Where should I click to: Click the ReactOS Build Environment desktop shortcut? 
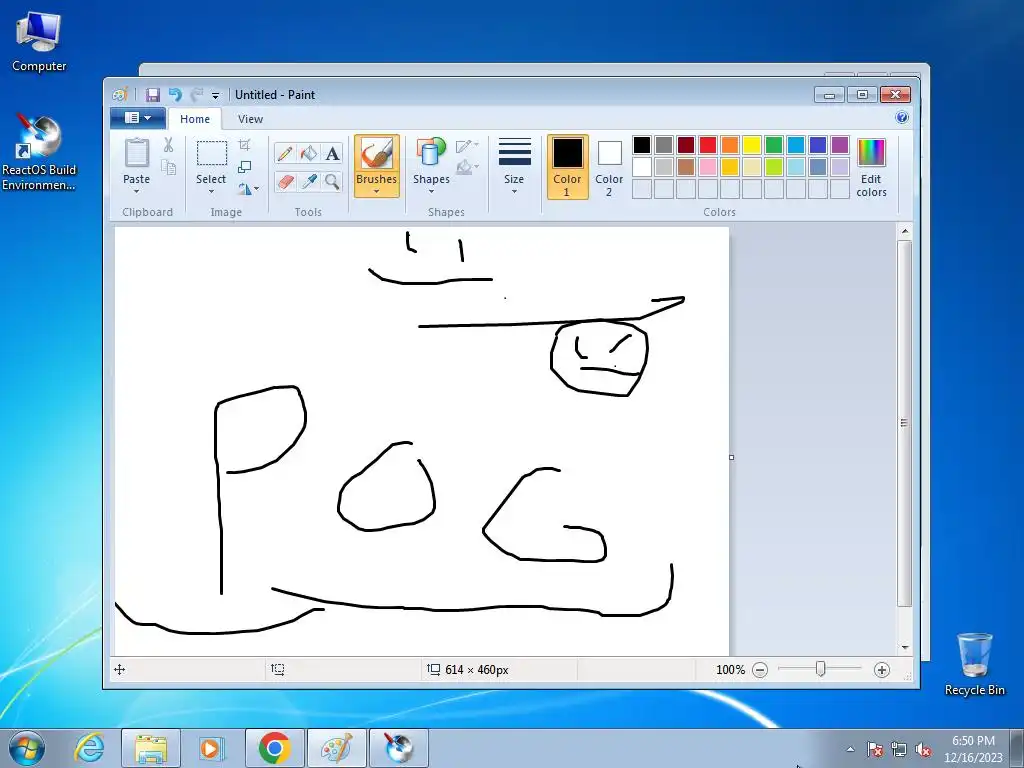[x=39, y=153]
